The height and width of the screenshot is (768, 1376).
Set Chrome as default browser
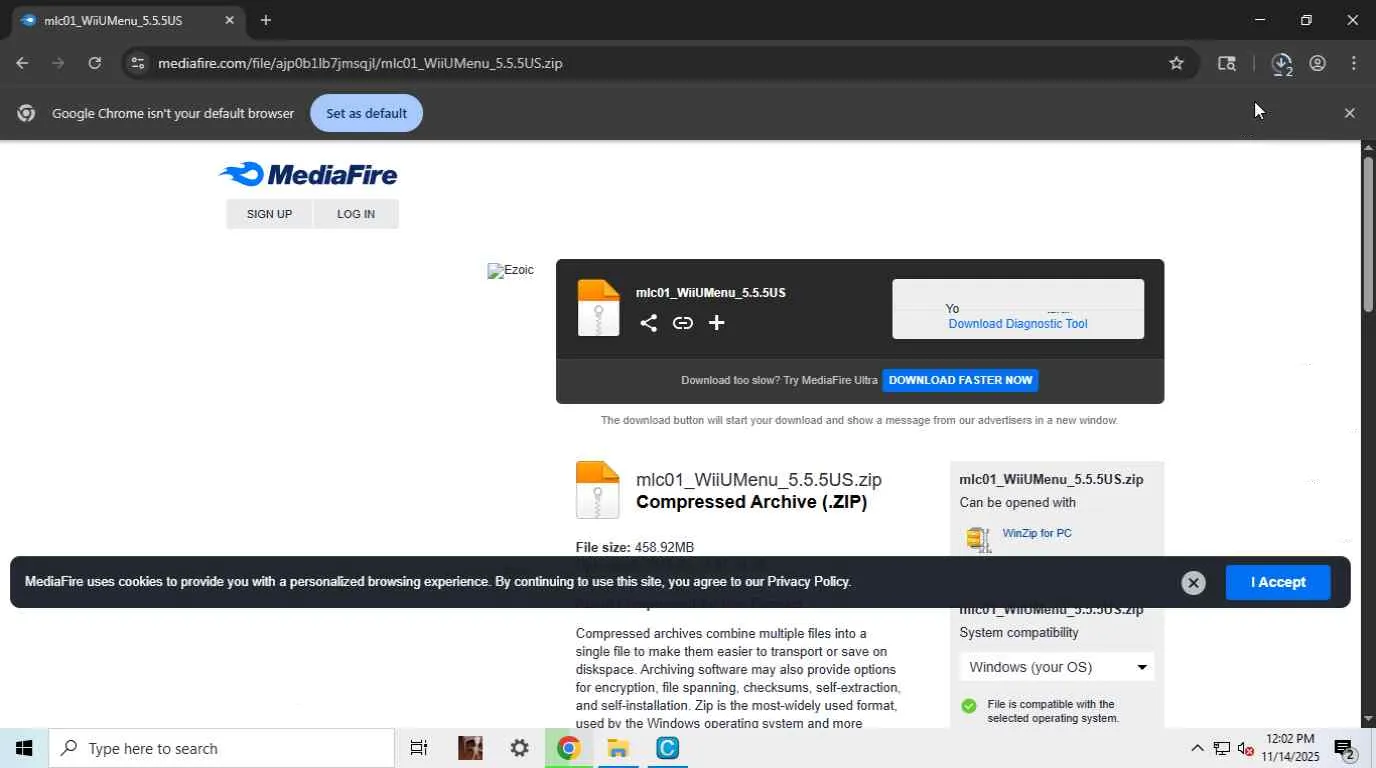click(366, 113)
